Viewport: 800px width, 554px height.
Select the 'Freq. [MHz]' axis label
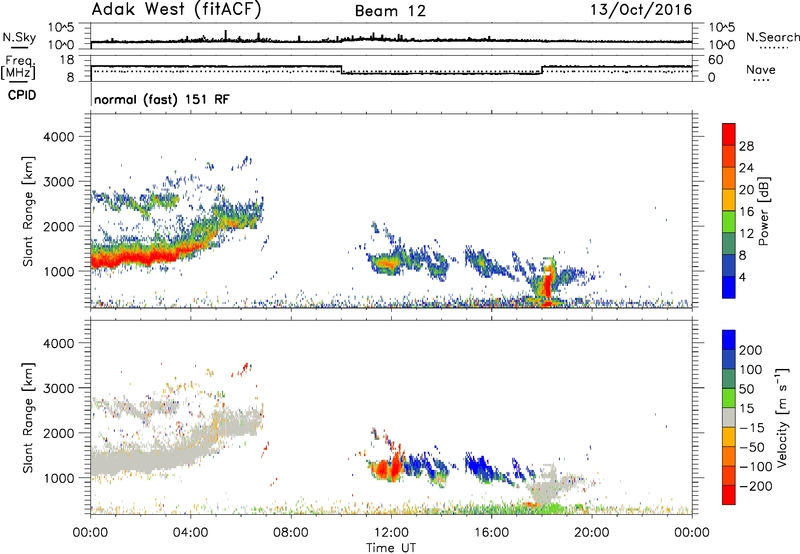click(x=18, y=68)
